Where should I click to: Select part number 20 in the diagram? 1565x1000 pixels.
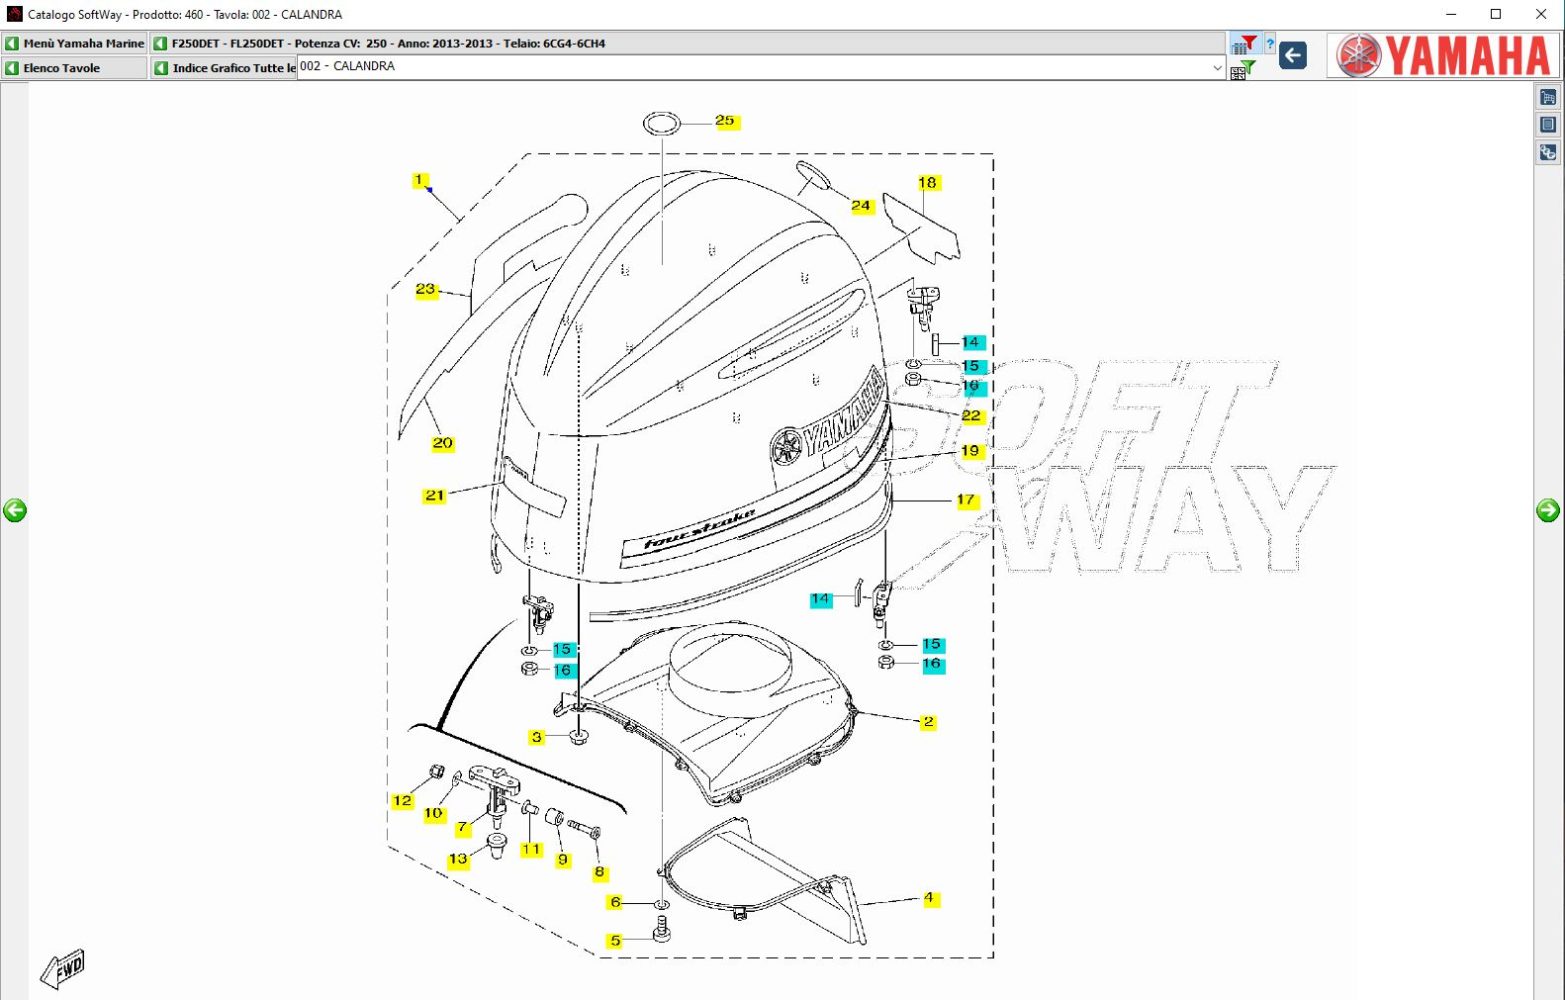442,443
